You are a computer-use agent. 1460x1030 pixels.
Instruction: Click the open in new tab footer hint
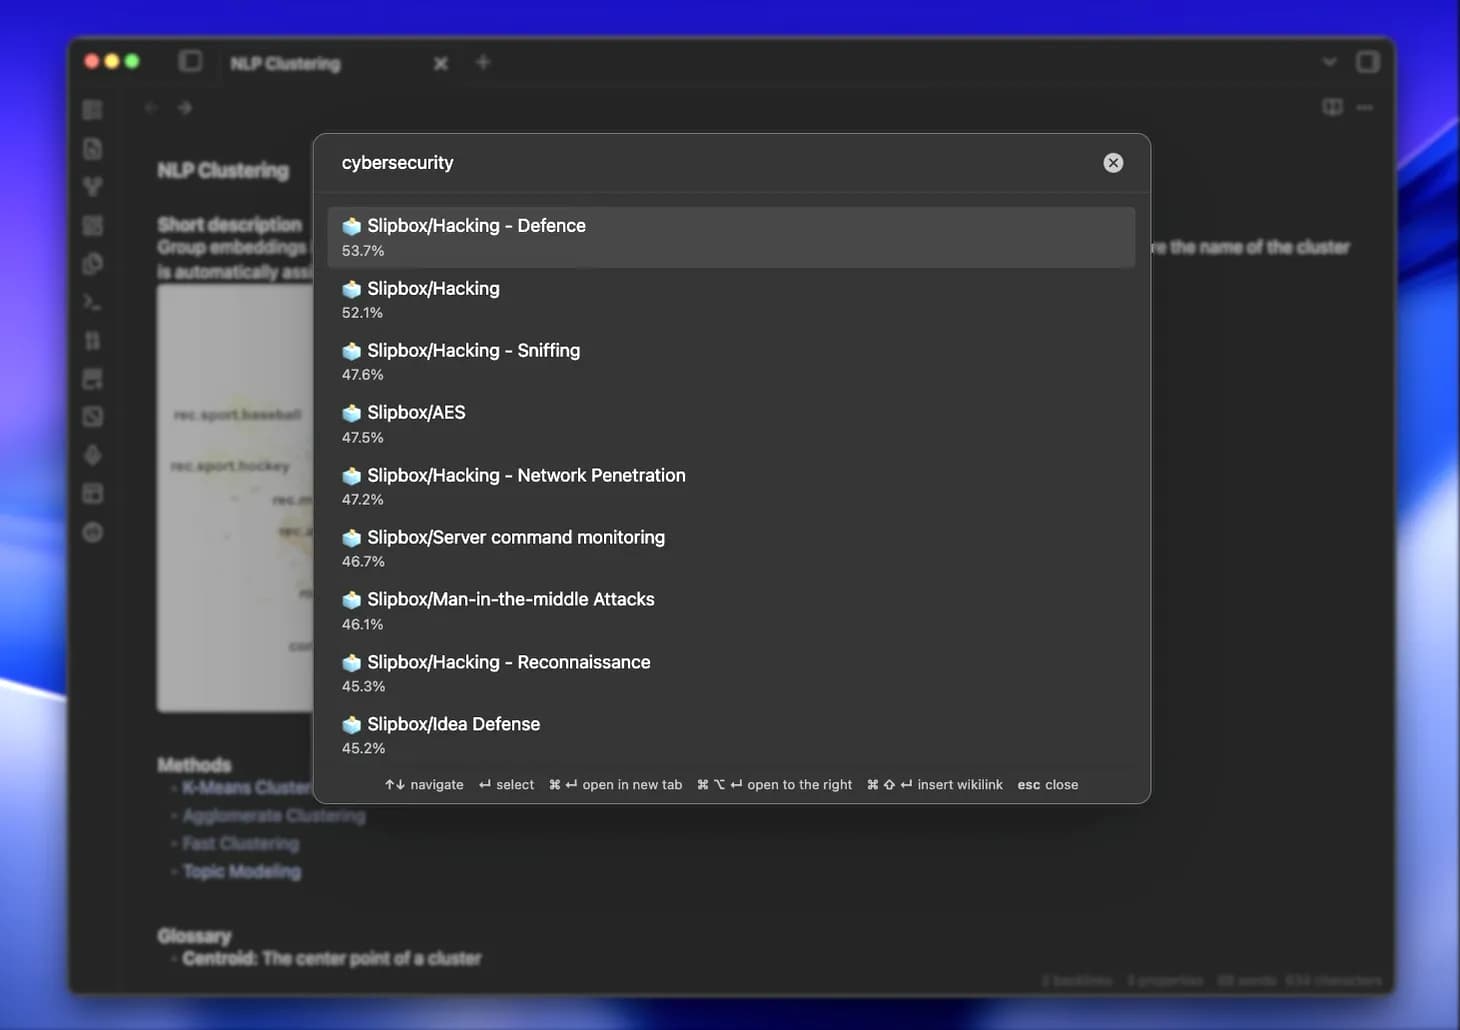[x=615, y=785]
